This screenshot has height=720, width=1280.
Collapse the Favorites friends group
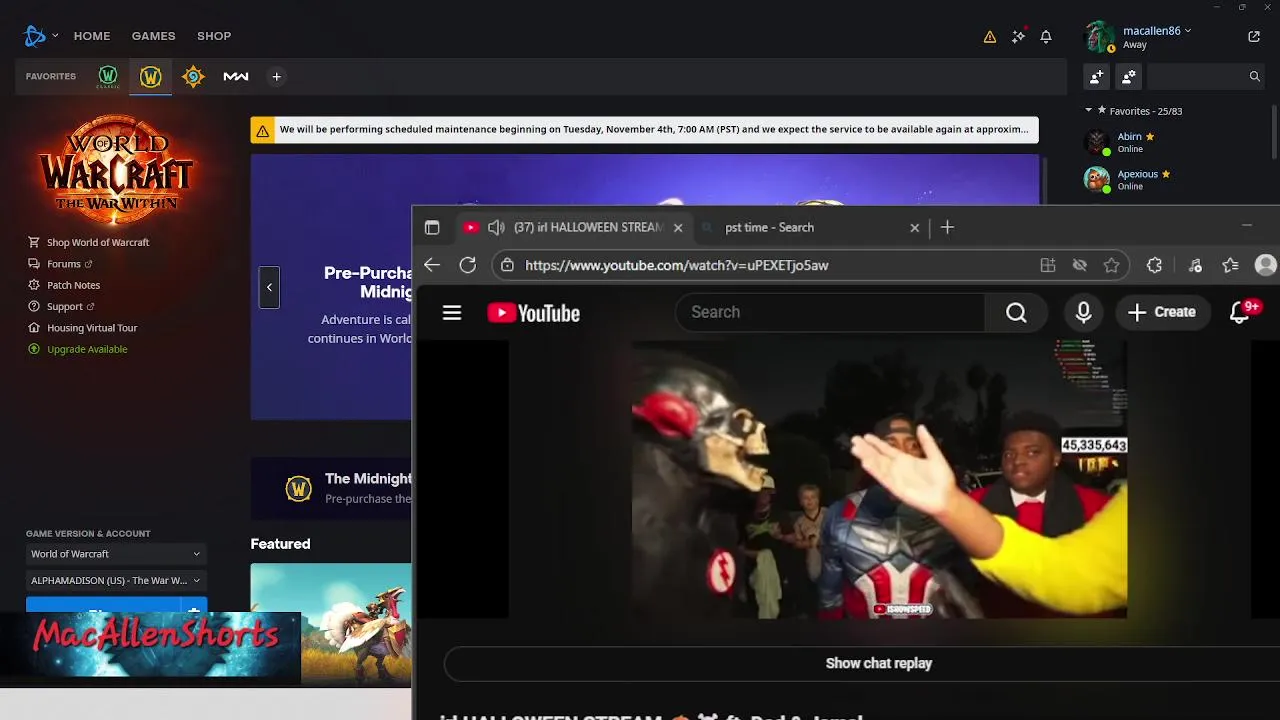[1089, 111]
